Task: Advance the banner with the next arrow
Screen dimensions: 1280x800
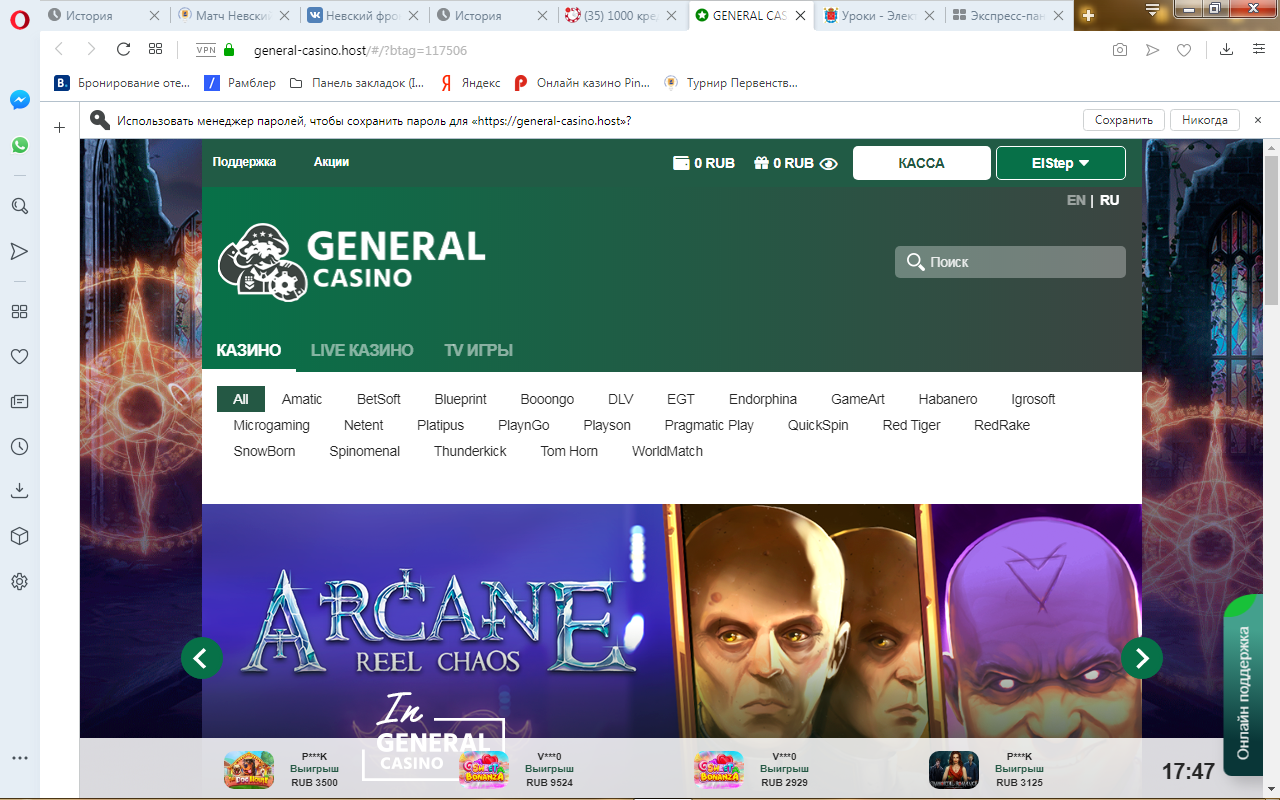Action: coord(1141,659)
